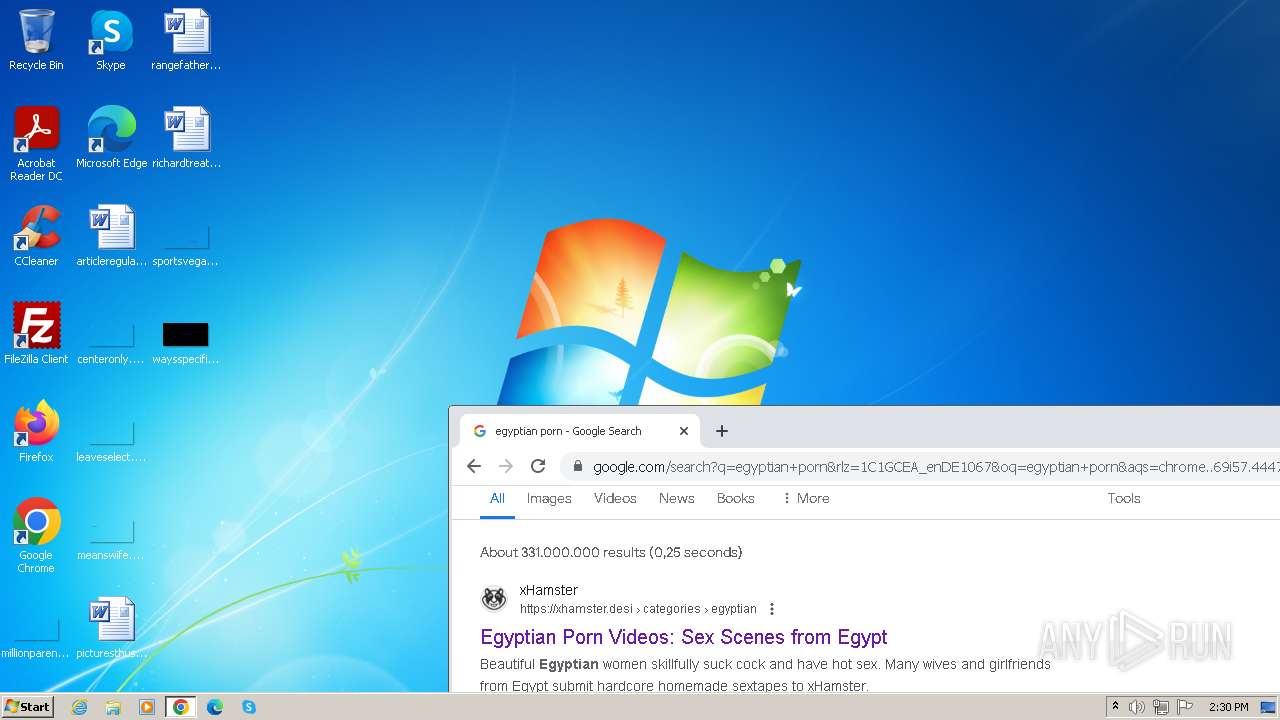The image size is (1280, 720).
Task: Launch Microsoft Edge desktop shortcut
Action: 111,138
